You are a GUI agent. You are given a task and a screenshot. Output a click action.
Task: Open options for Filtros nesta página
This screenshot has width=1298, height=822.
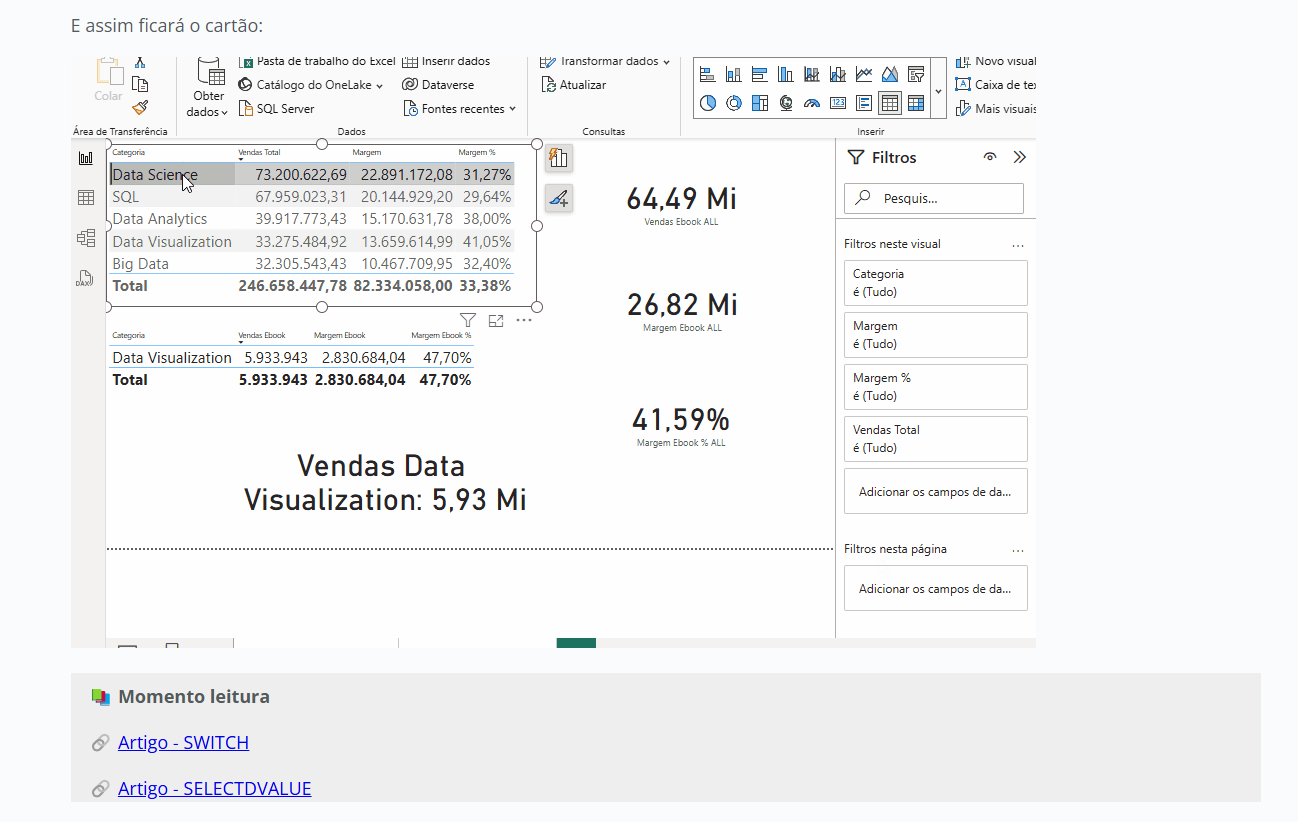coord(1018,549)
